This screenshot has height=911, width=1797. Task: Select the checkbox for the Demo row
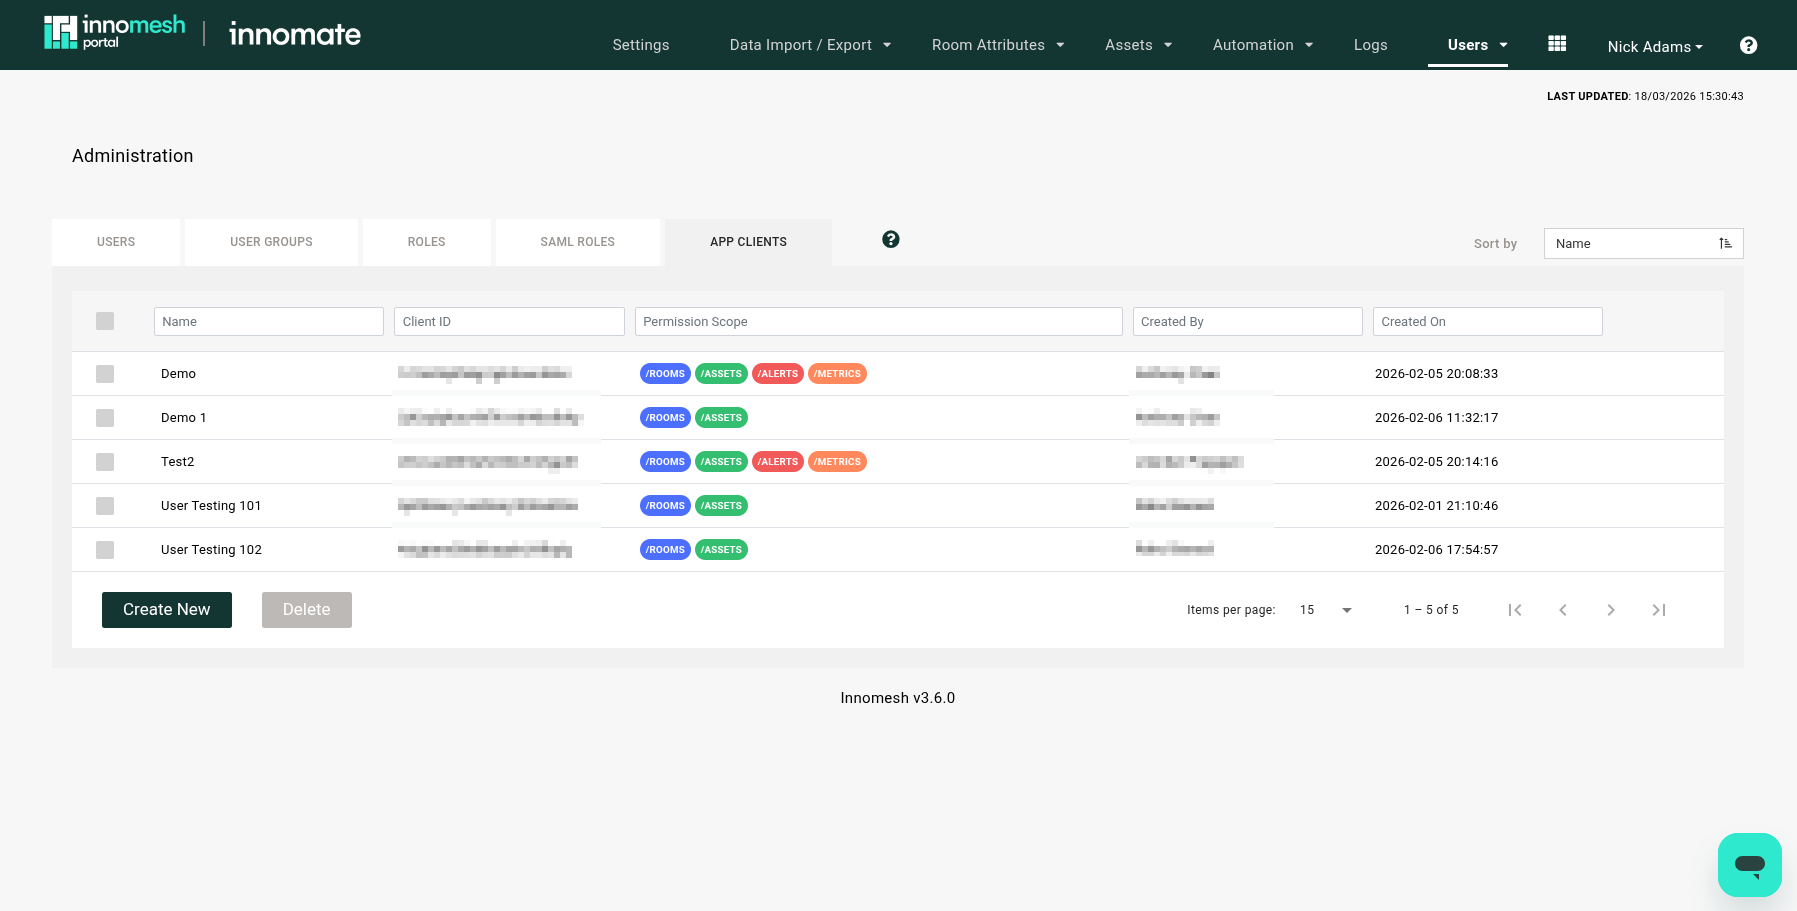(105, 374)
